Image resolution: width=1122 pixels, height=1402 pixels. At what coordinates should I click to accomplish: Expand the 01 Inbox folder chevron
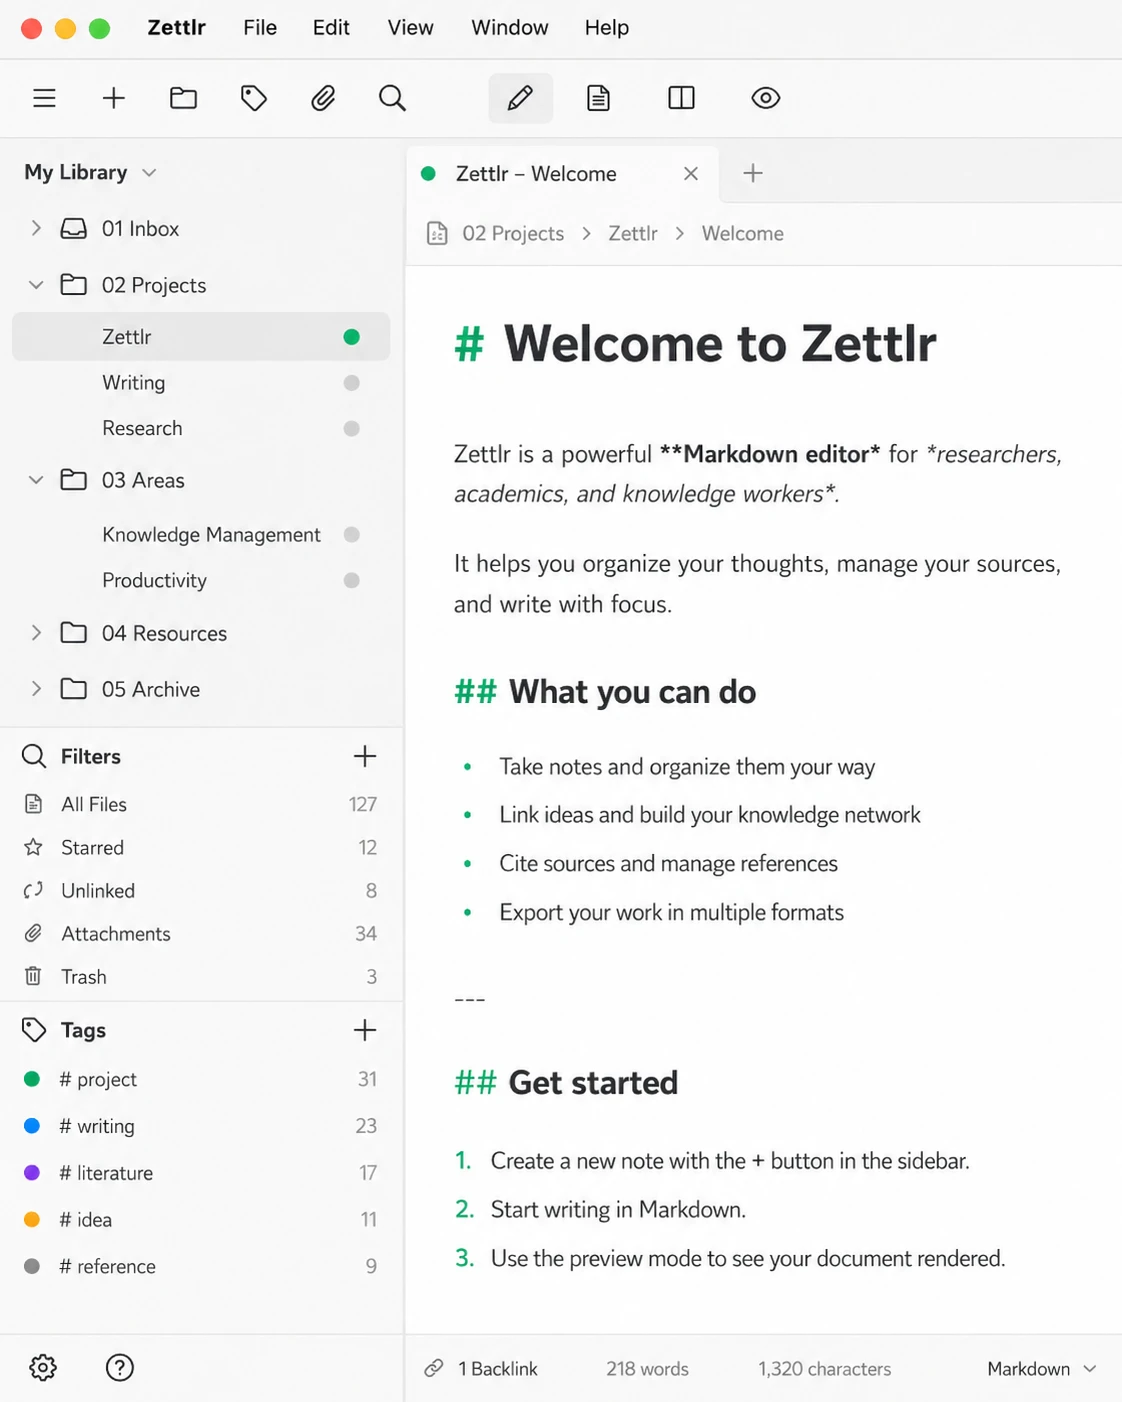pyautogui.click(x=36, y=228)
